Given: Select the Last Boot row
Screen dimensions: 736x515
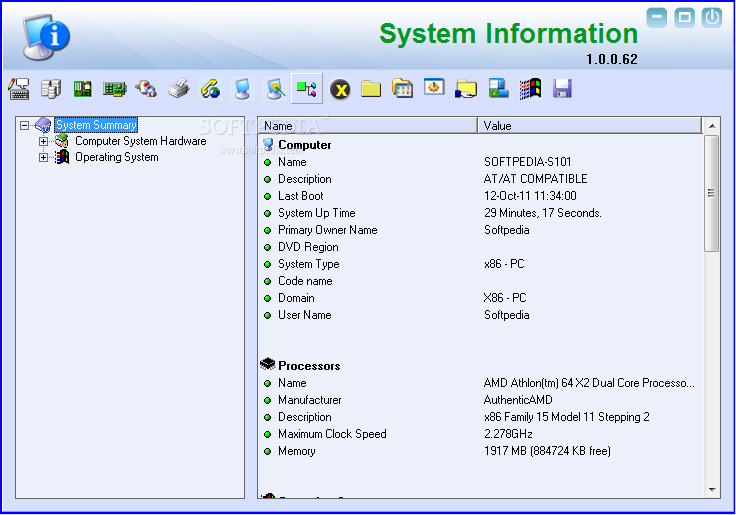Looking at the screenshot, I should point(481,196).
